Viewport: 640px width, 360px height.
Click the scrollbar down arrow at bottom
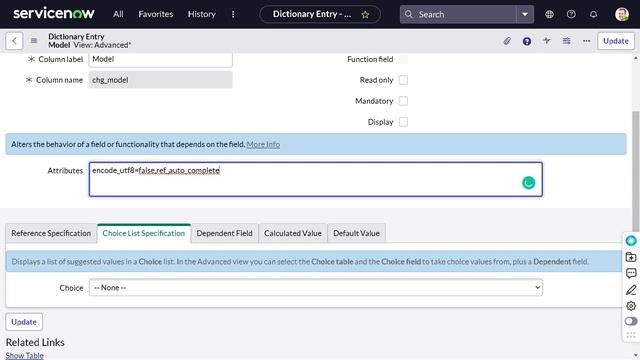click(x=636, y=356)
